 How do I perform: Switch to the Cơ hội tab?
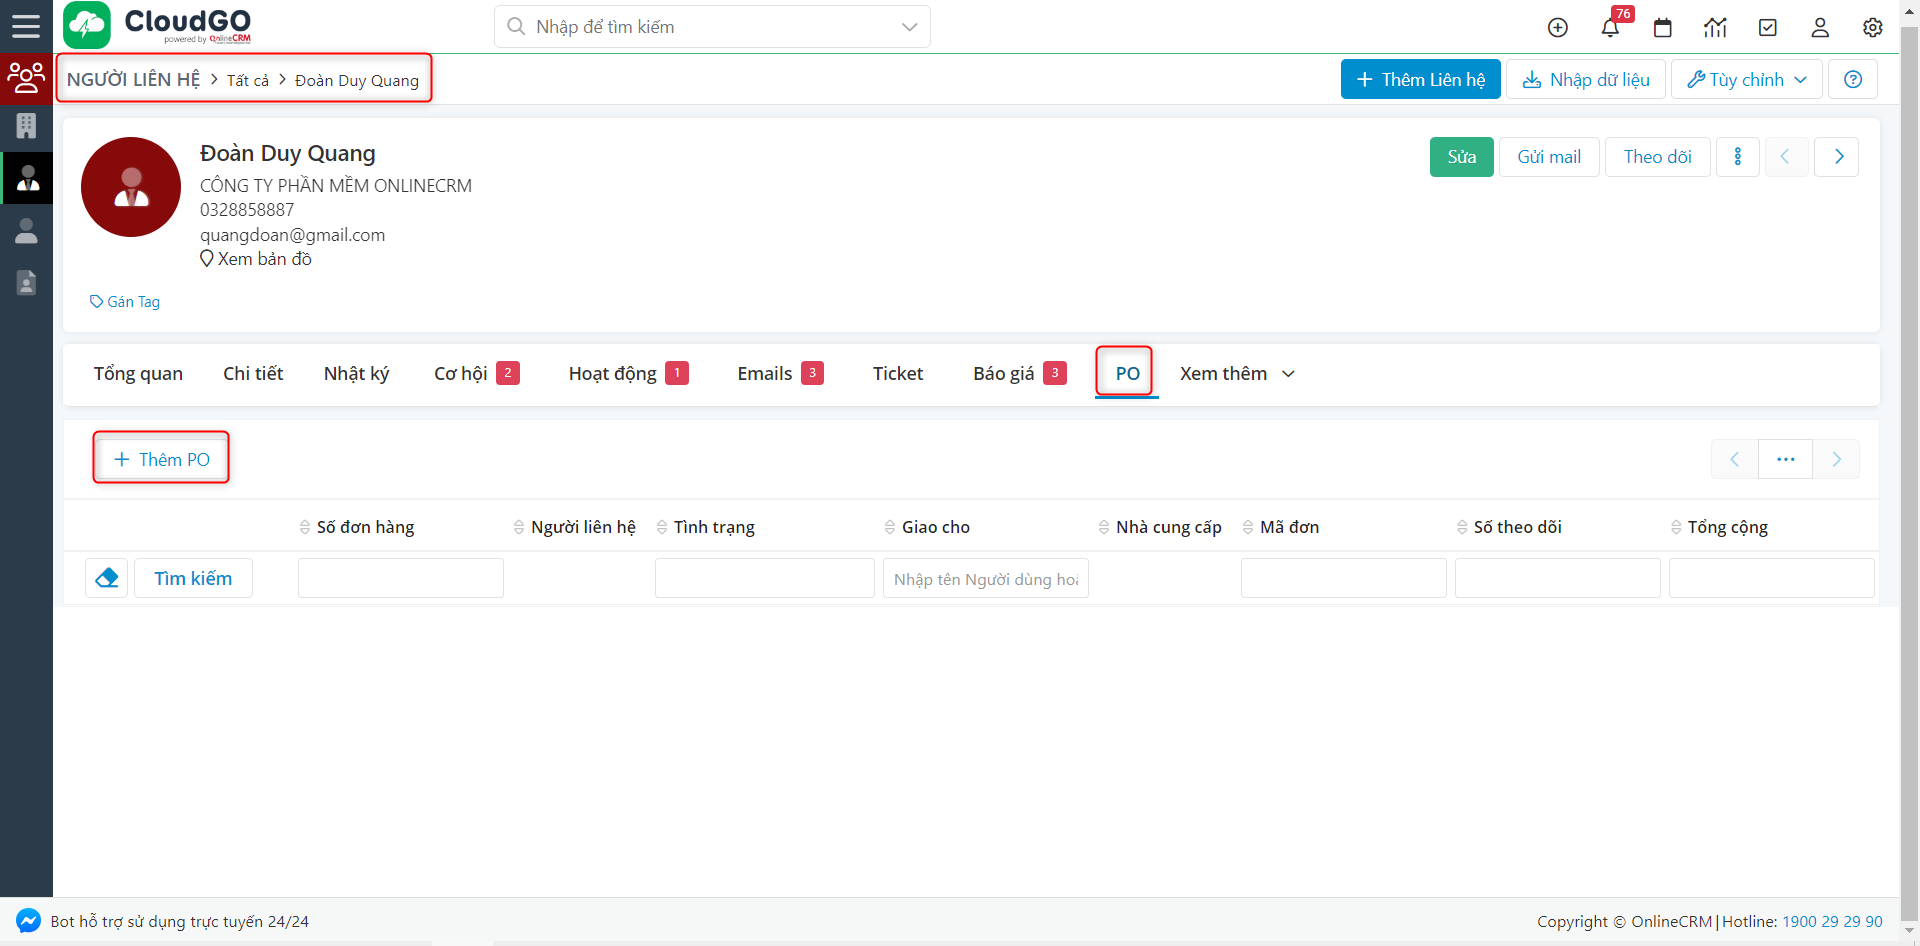tap(461, 373)
